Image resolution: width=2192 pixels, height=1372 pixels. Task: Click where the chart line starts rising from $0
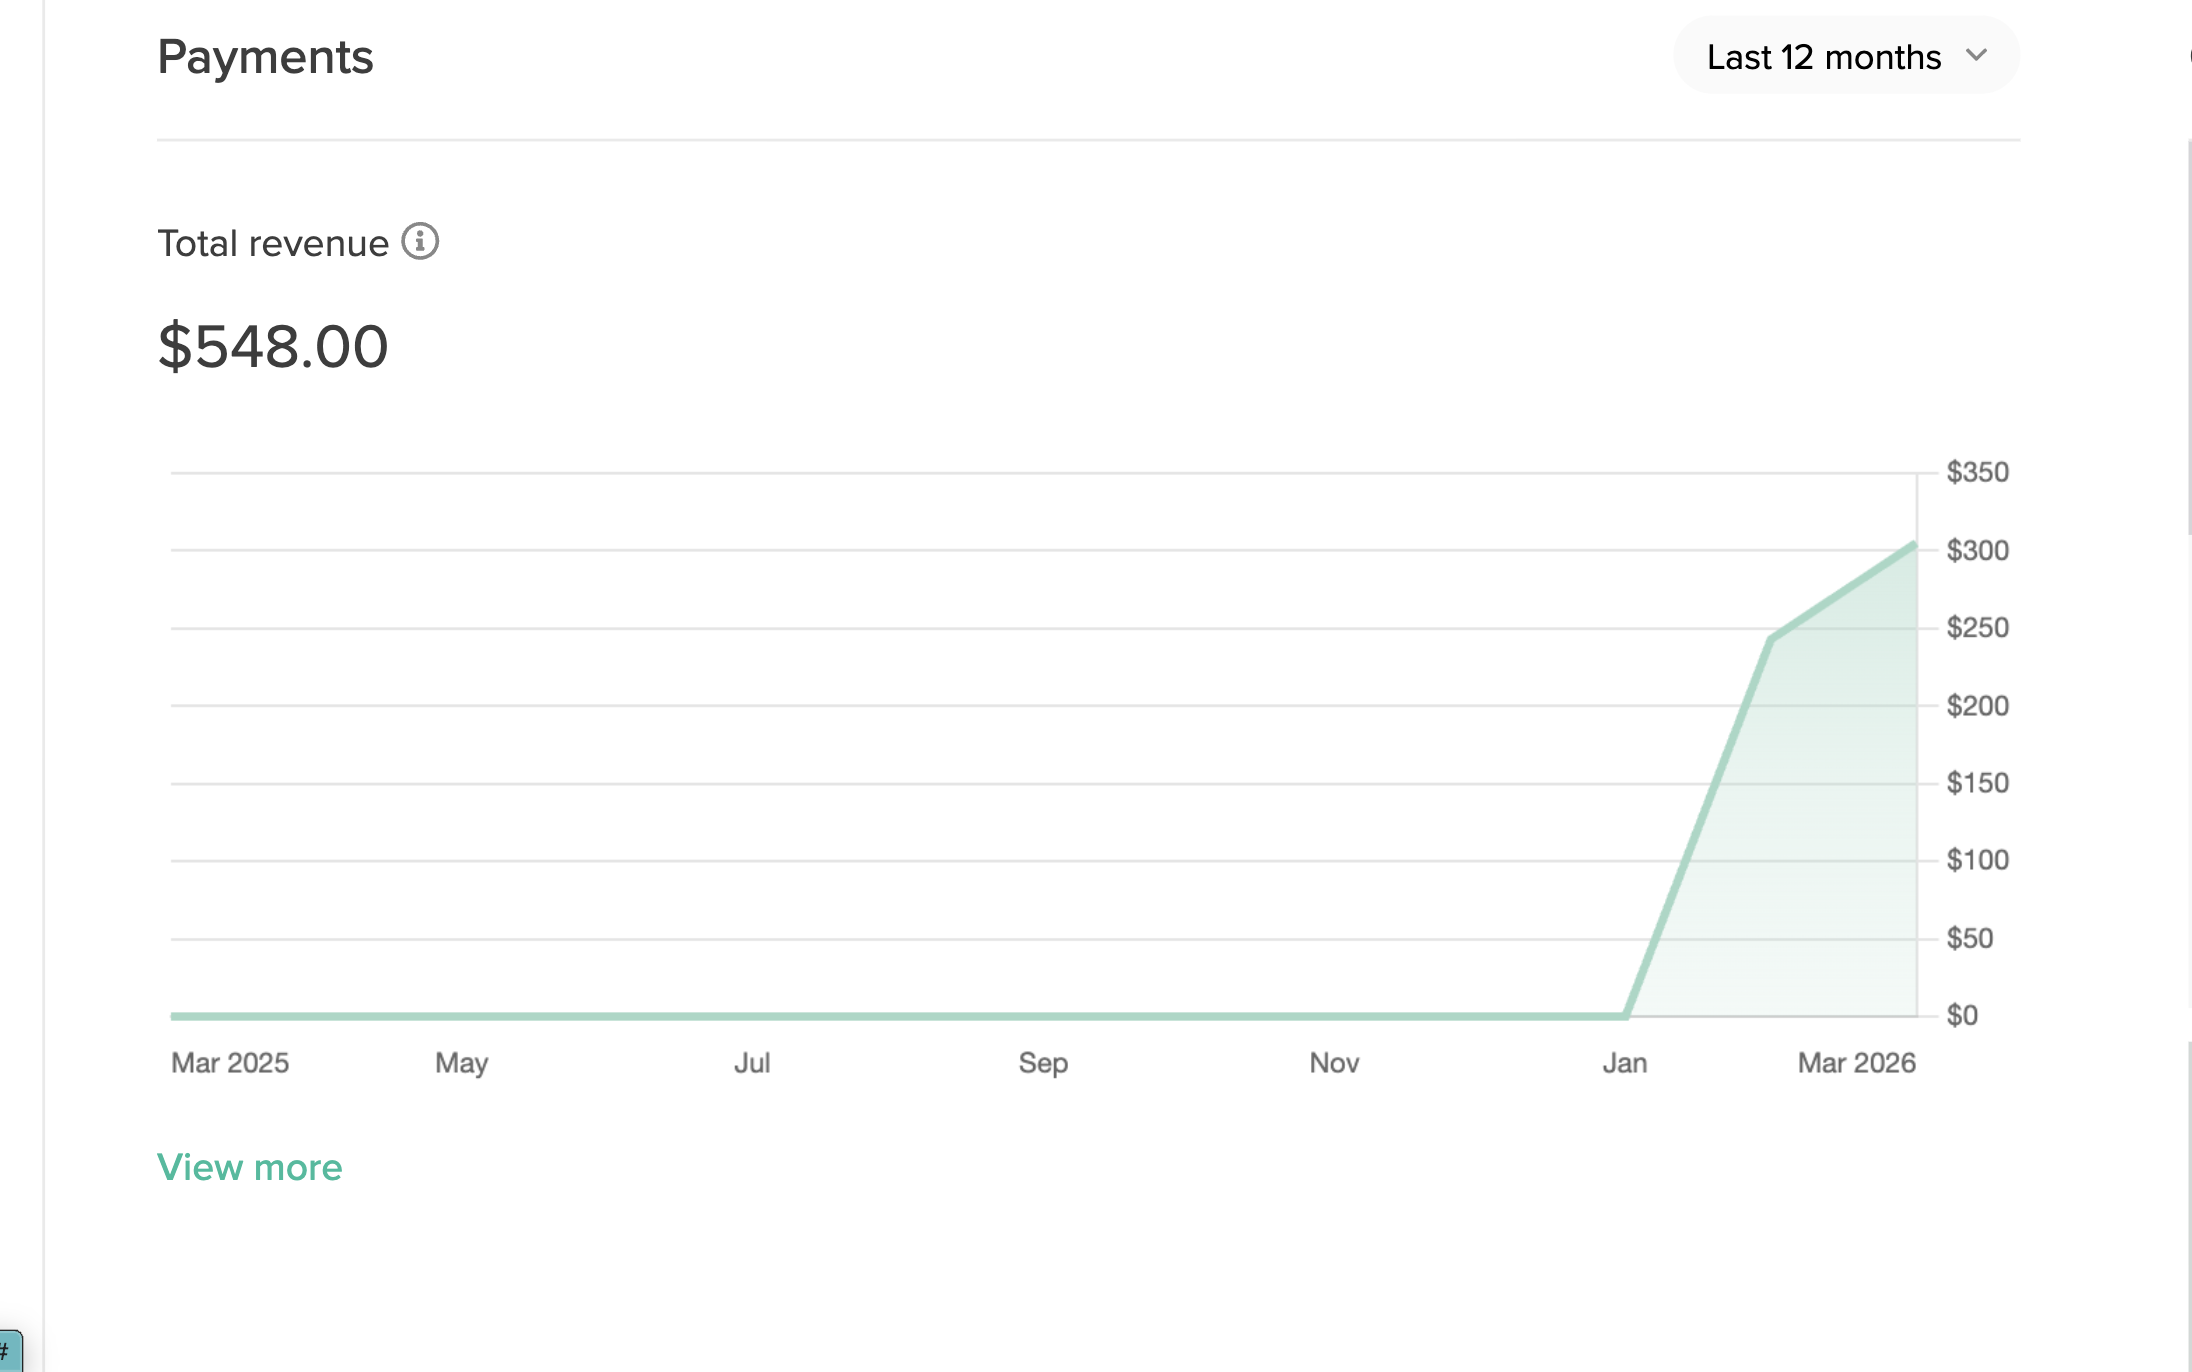click(1626, 1015)
